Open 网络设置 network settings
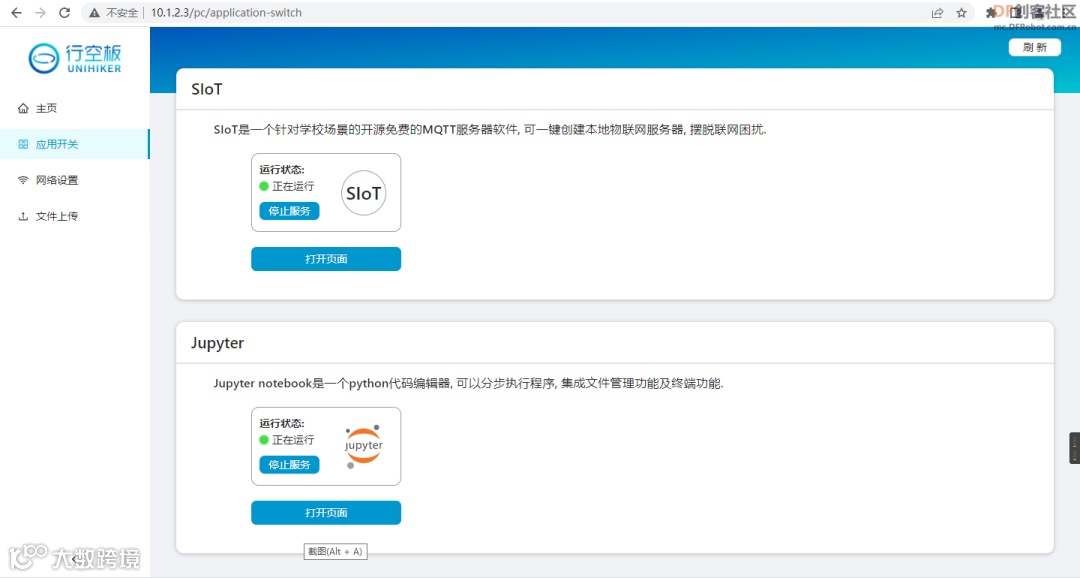Image resolution: width=1080 pixels, height=578 pixels. [74, 180]
